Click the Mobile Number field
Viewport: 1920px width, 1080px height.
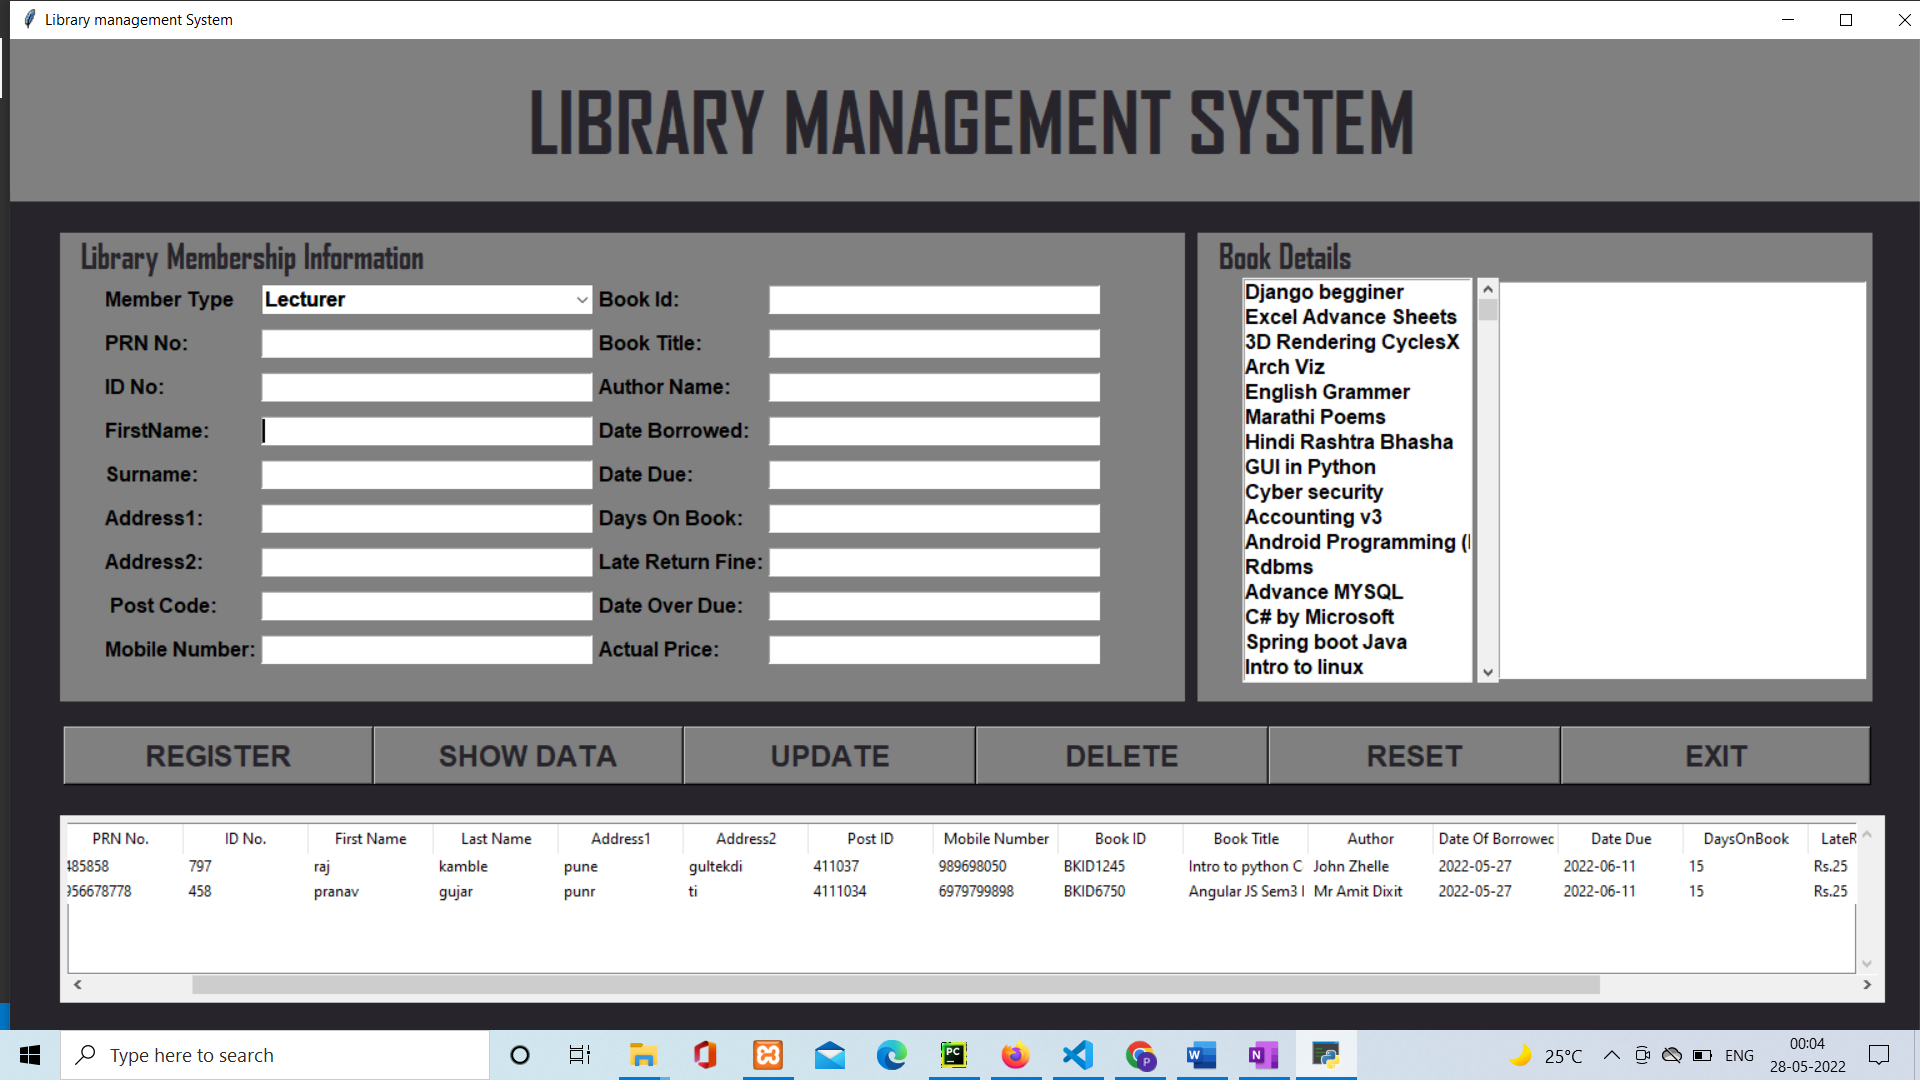427,650
